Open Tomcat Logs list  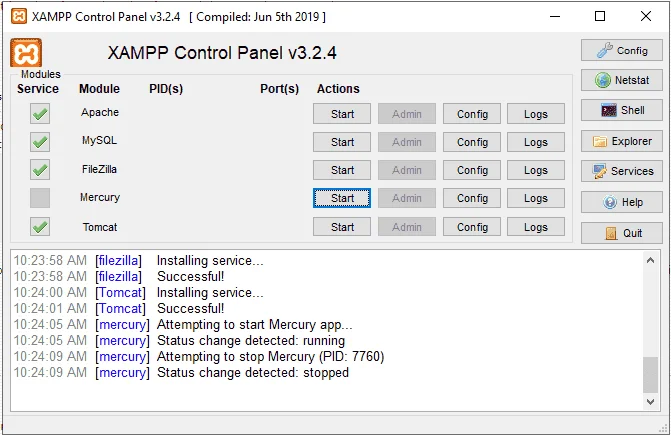click(536, 227)
